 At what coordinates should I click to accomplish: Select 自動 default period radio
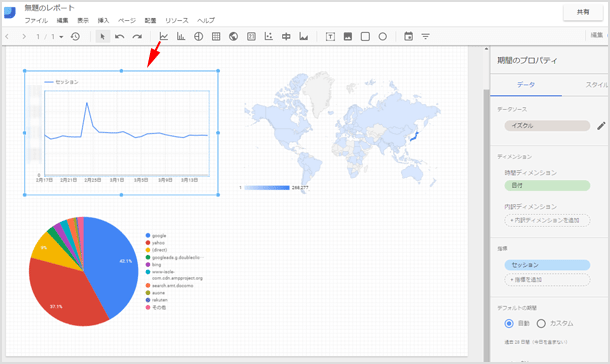pyautogui.click(x=509, y=323)
